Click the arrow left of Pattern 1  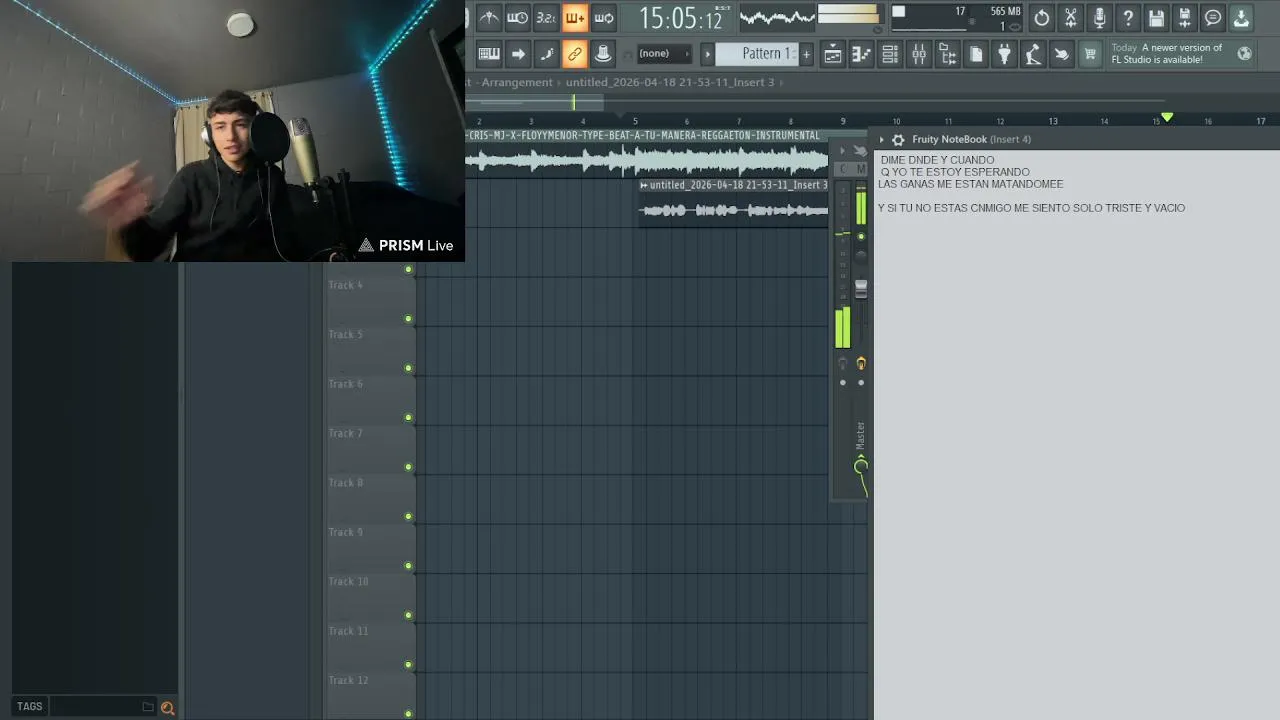pyautogui.click(x=707, y=53)
